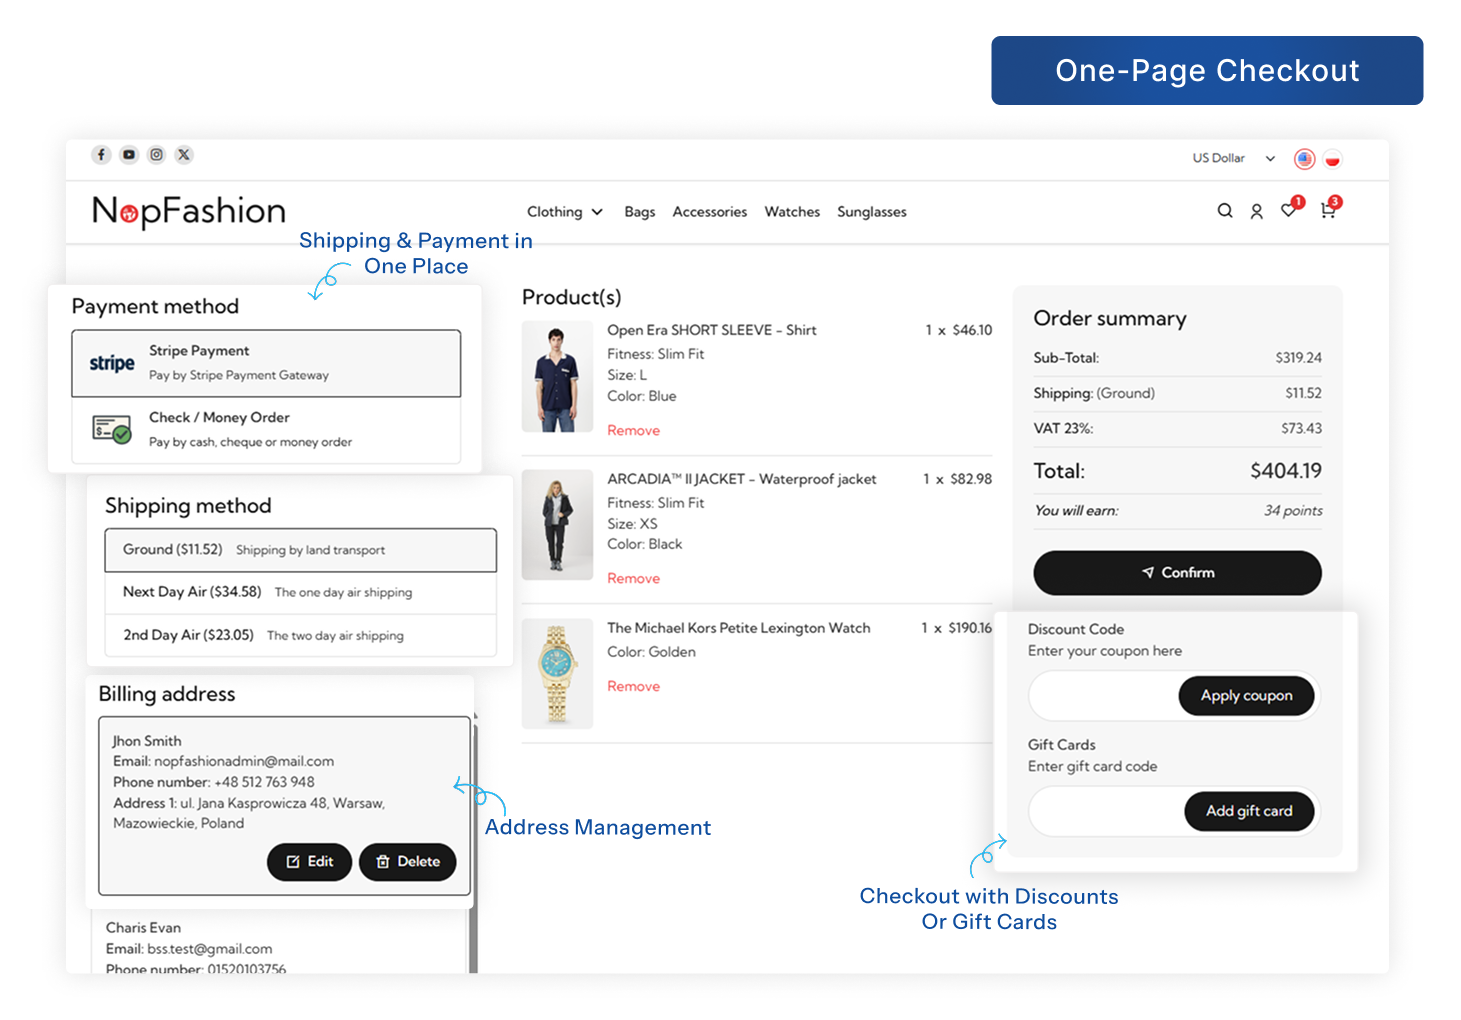Remove the Open Era SHORT SLEEVE Shirt
The width and height of the screenshot is (1461, 1020).
click(x=634, y=430)
